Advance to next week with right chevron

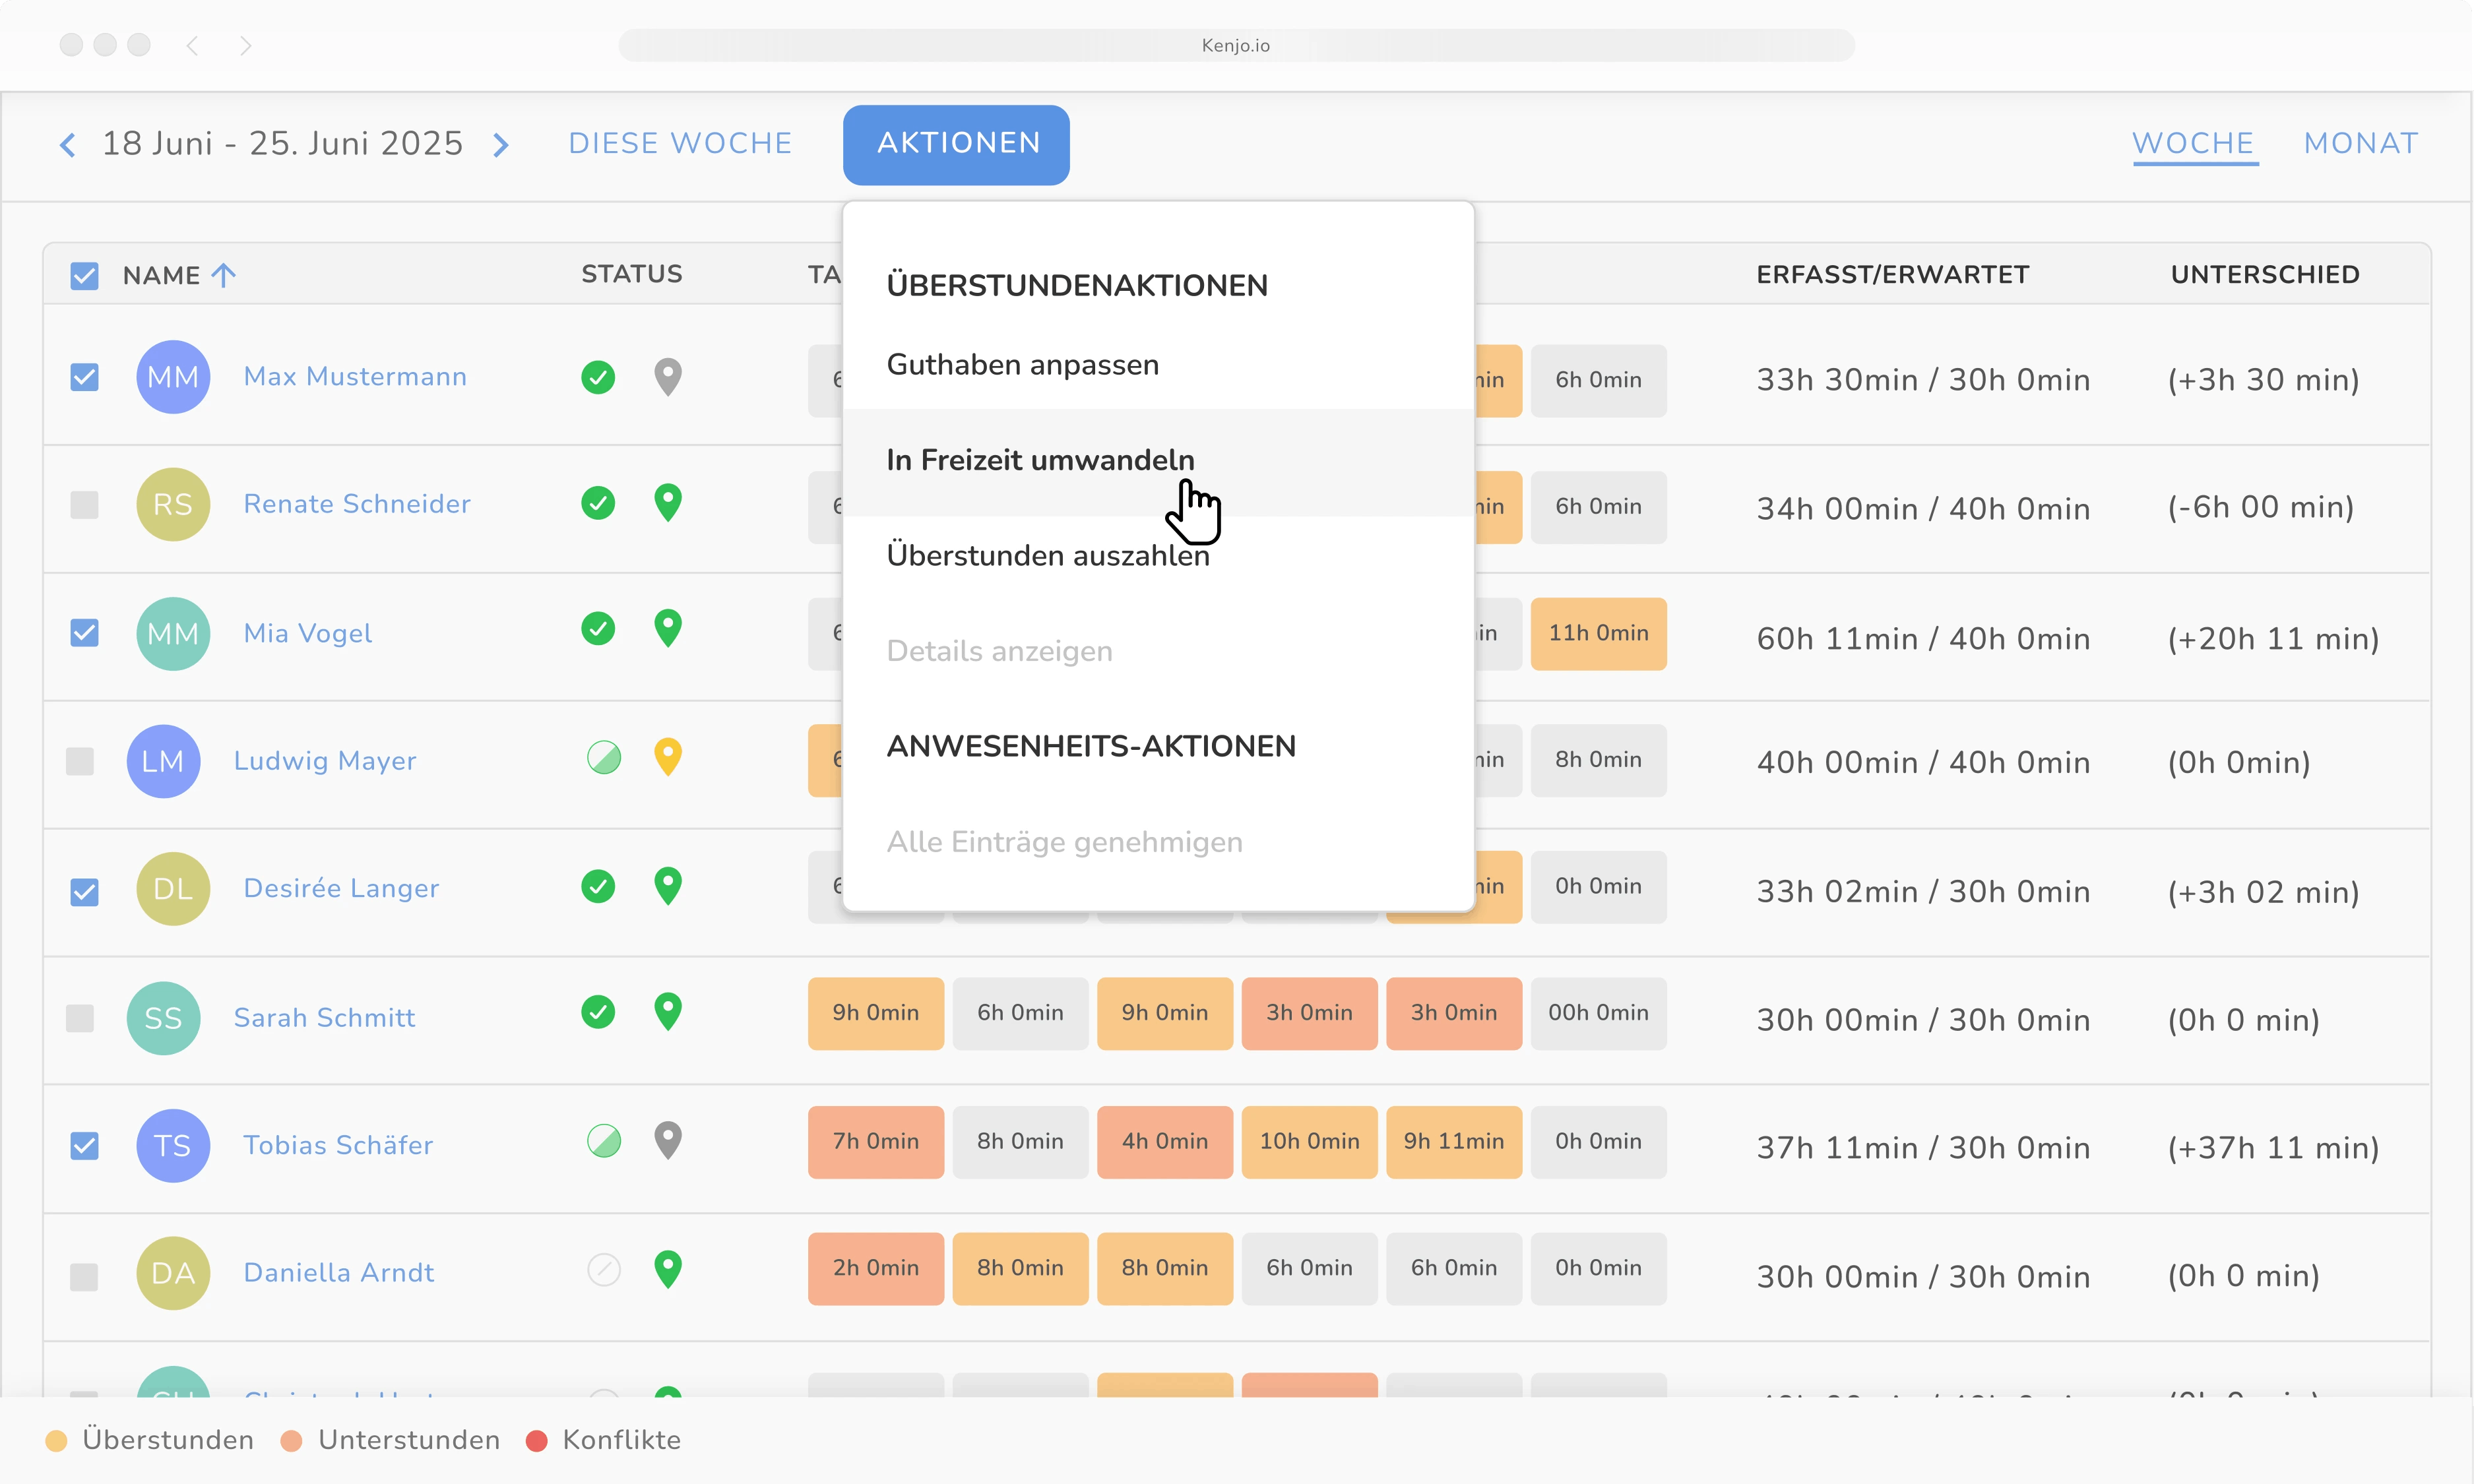[x=501, y=145]
